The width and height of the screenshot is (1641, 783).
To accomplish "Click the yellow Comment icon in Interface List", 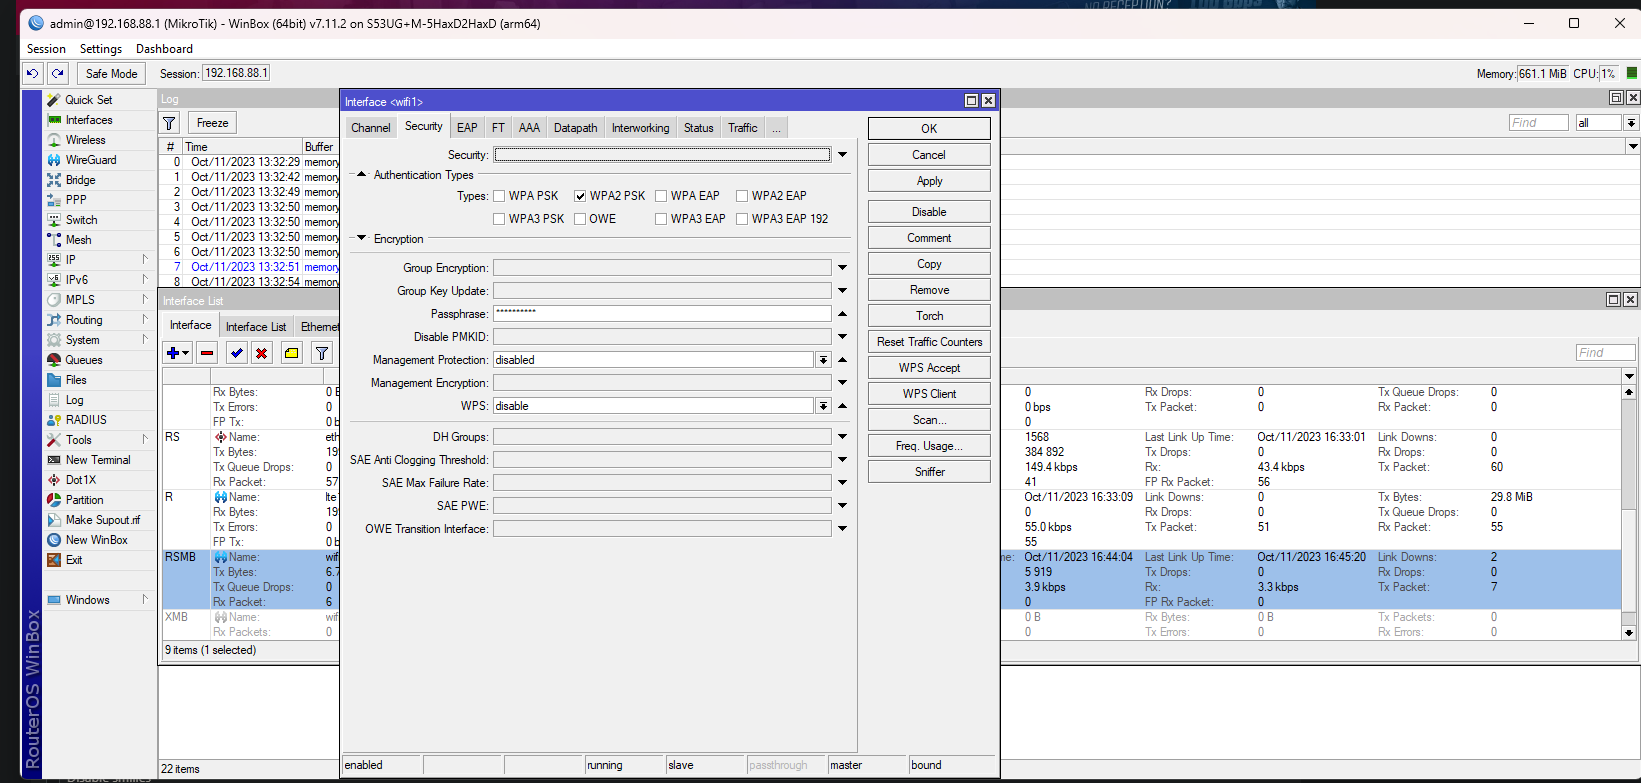I will click(291, 353).
